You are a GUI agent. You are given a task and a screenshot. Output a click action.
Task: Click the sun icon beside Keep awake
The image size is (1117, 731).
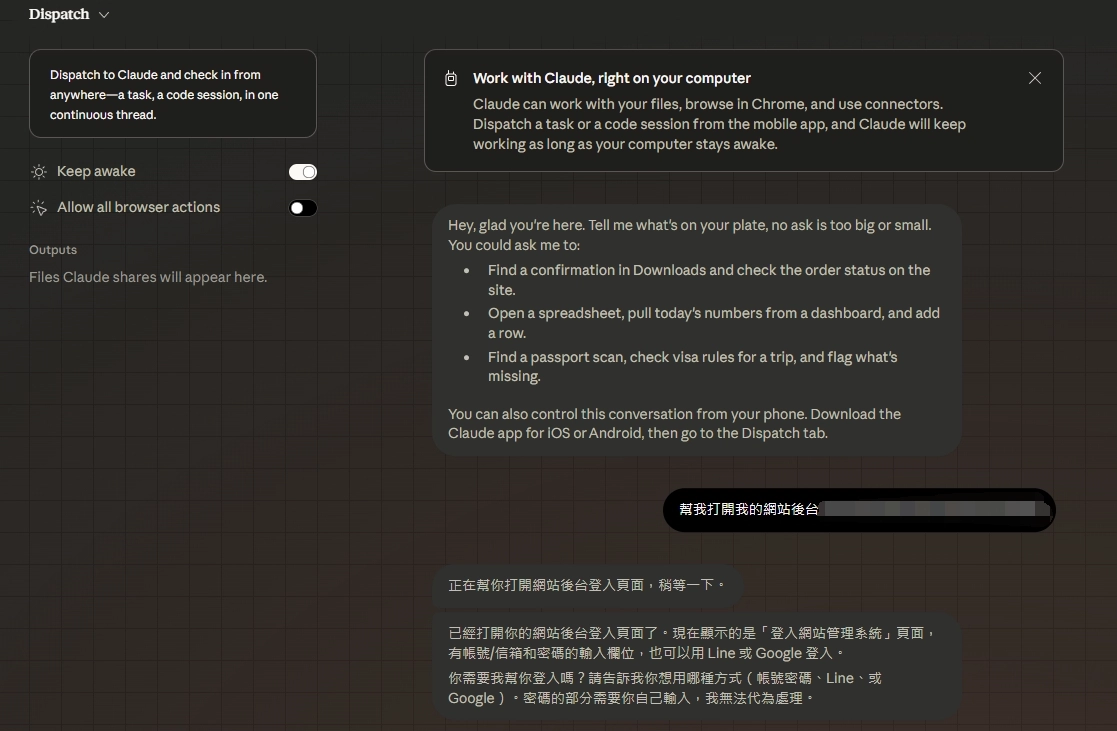(x=39, y=172)
